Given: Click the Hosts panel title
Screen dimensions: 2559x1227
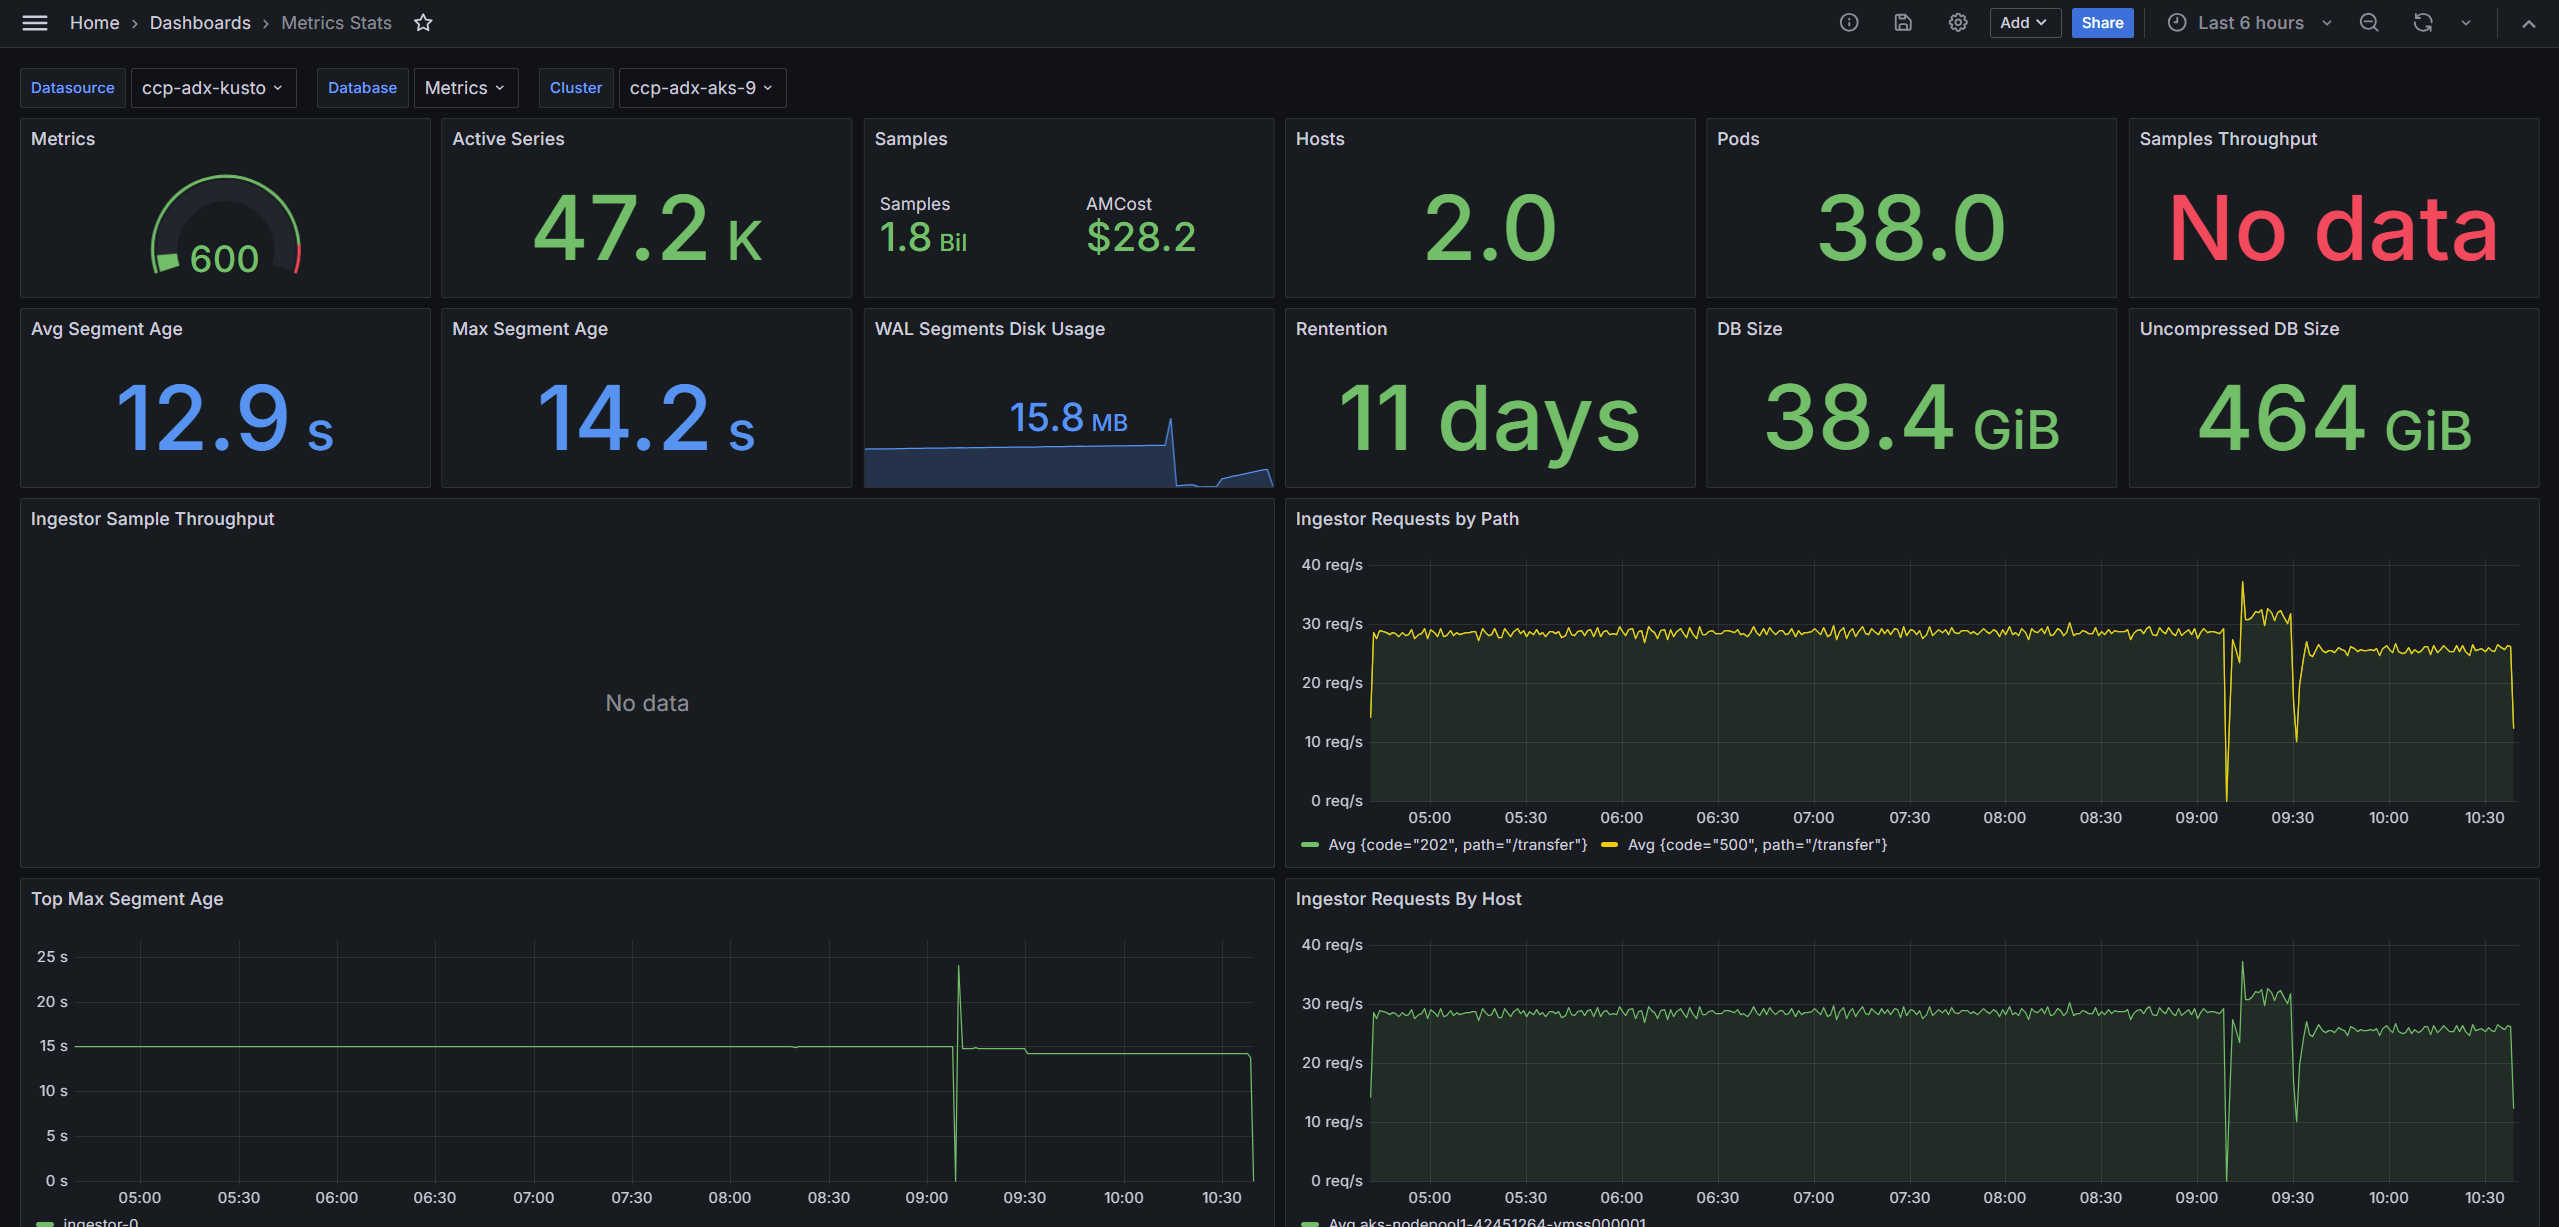Looking at the screenshot, I should tap(1320, 139).
